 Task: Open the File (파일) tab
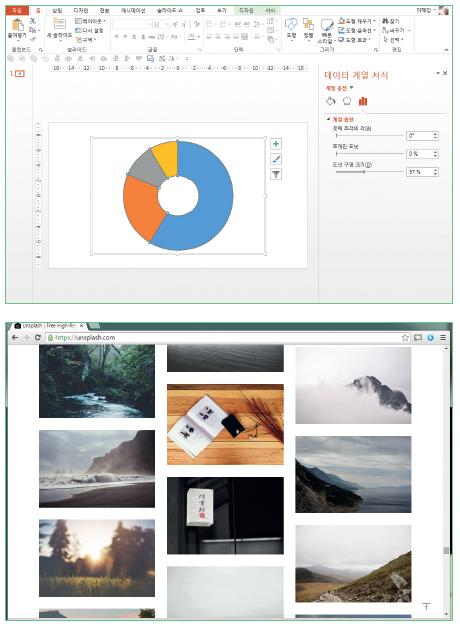tap(17, 10)
